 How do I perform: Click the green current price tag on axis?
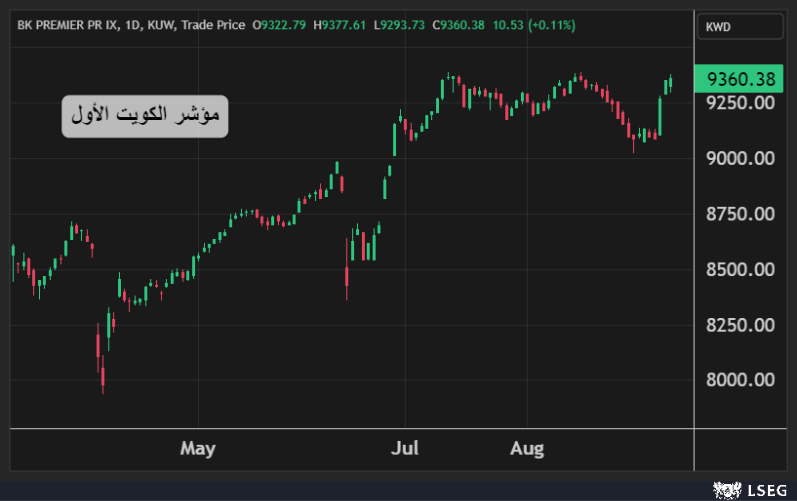(x=740, y=79)
